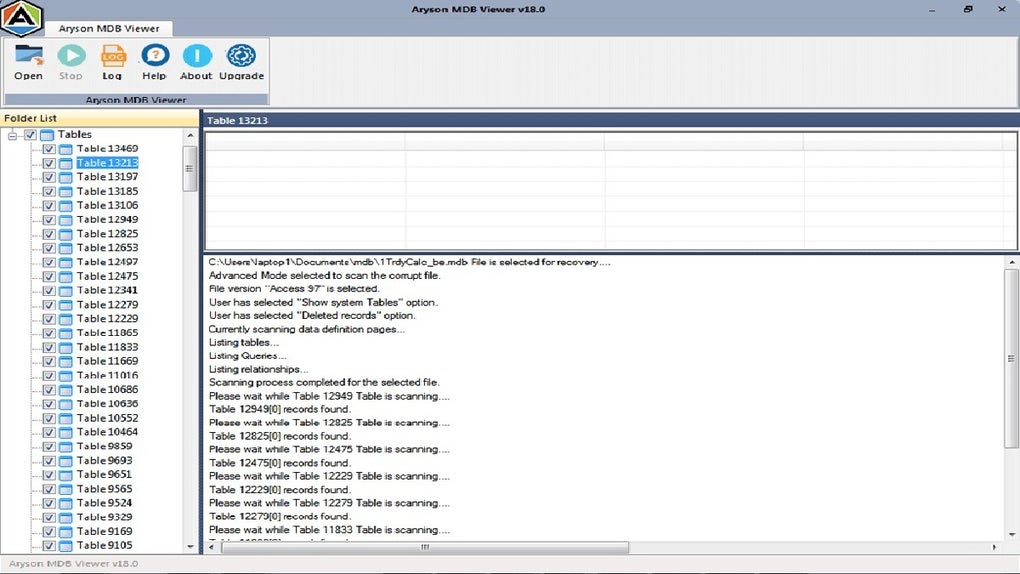Click the log pane up arrow
This screenshot has width=1020, height=574.
[1012, 262]
